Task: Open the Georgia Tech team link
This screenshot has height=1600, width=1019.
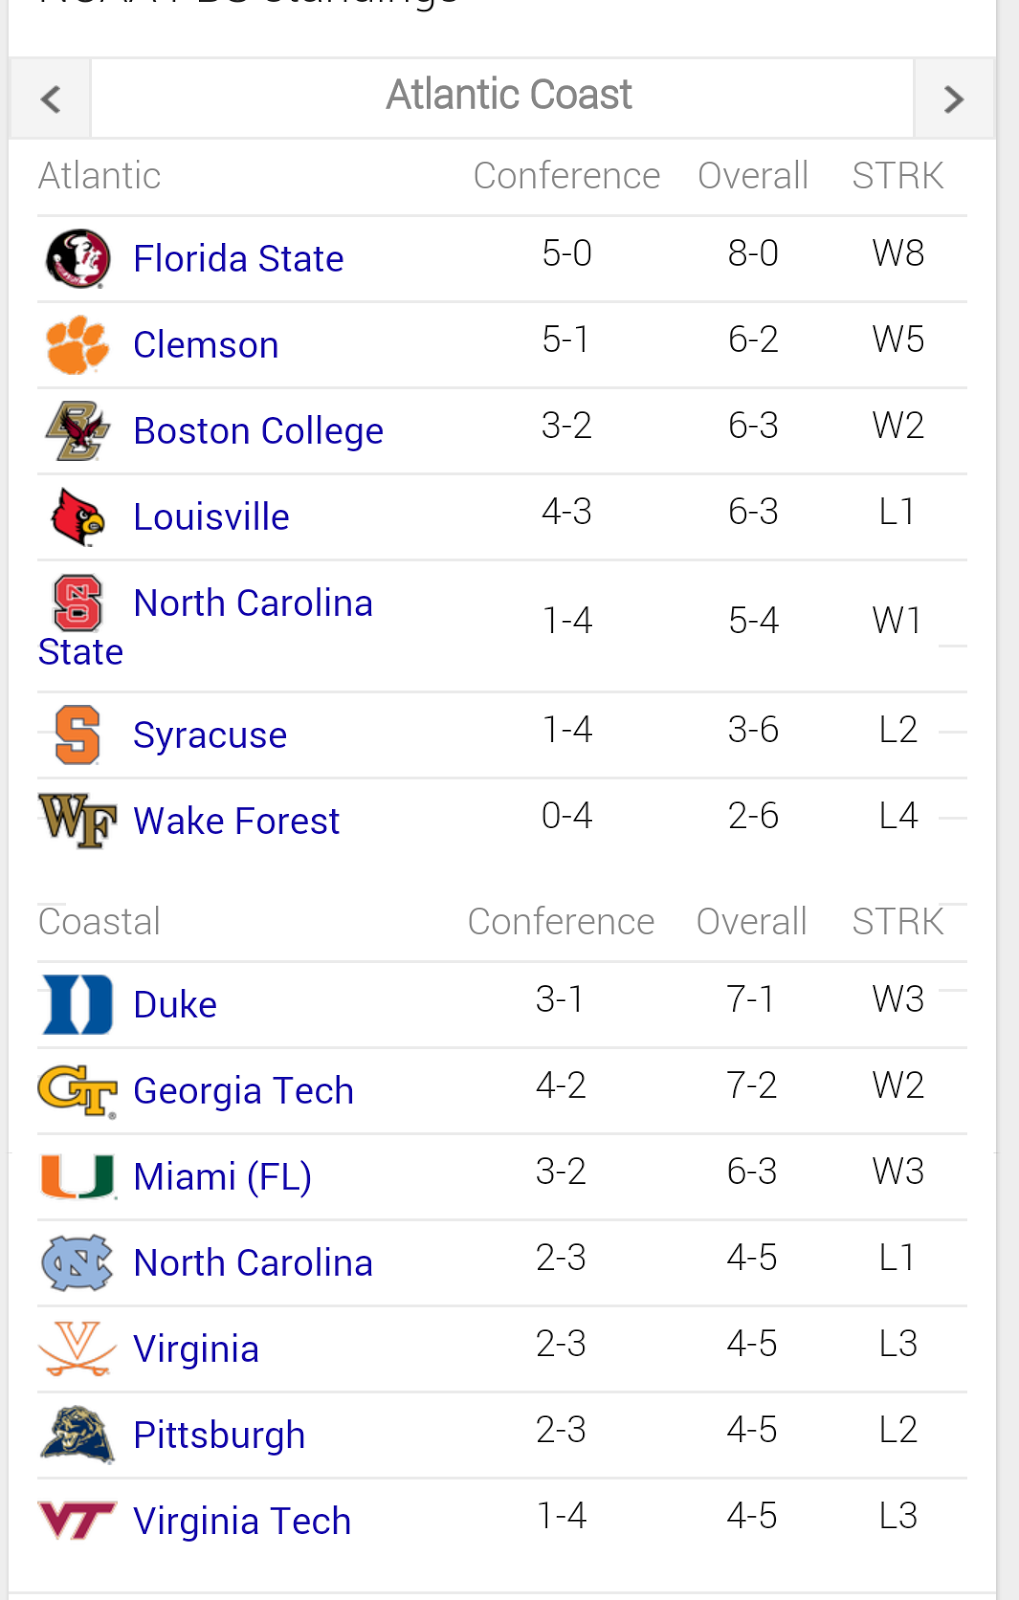Action: click(244, 1091)
